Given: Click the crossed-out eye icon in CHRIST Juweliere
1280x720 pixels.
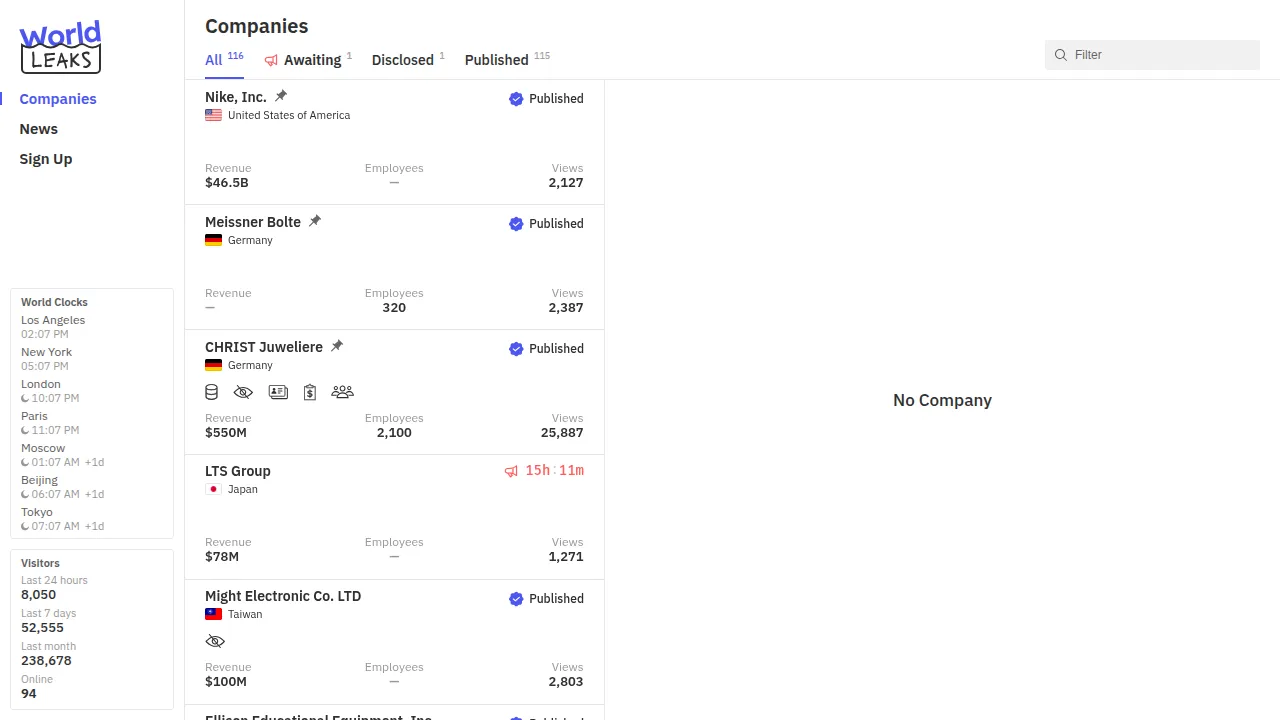Looking at the screenshot, I should pos(243,392).
